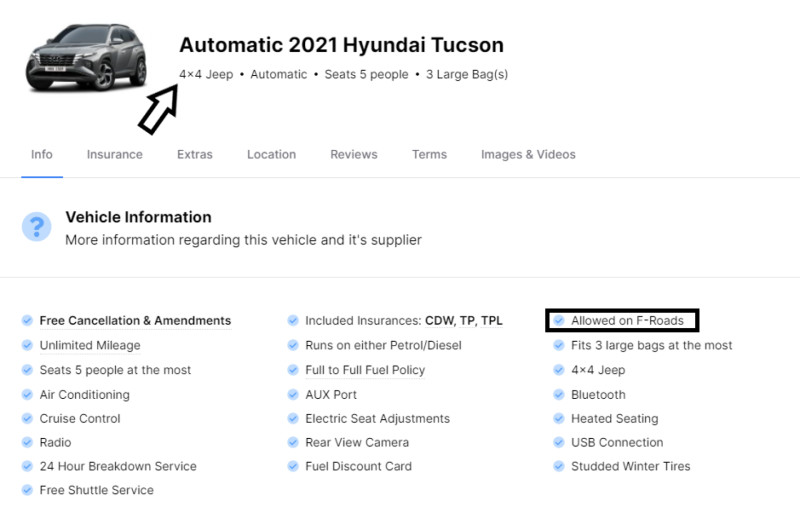800x513 pixels.
Task: Click the Full to Full Fuel Policy link
Action: click(x=365, y=370)
